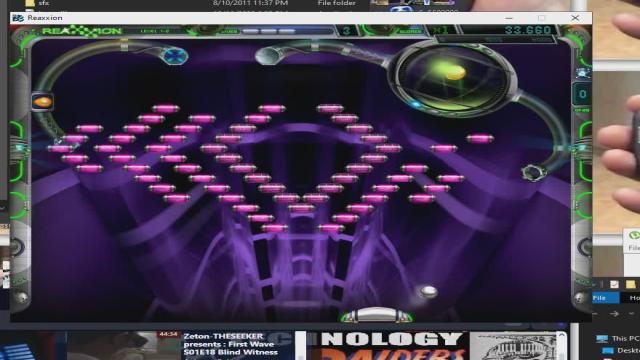640x360 pixels.
Task: Click the green round icon in the right window
Action: click(634, 235)
